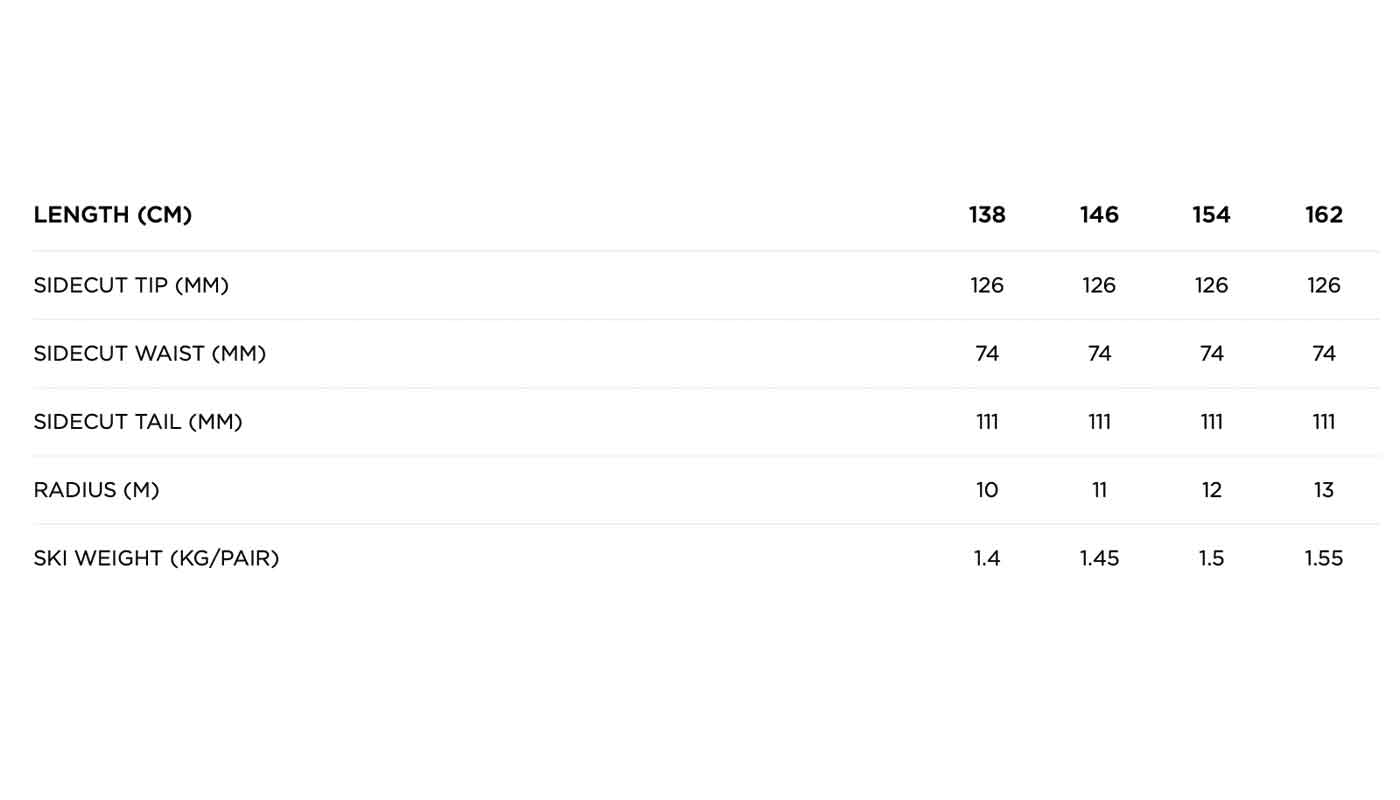Click sidecut tip value for 138 length
Screen dimensions: 1400x800
(x=987, y=285)
